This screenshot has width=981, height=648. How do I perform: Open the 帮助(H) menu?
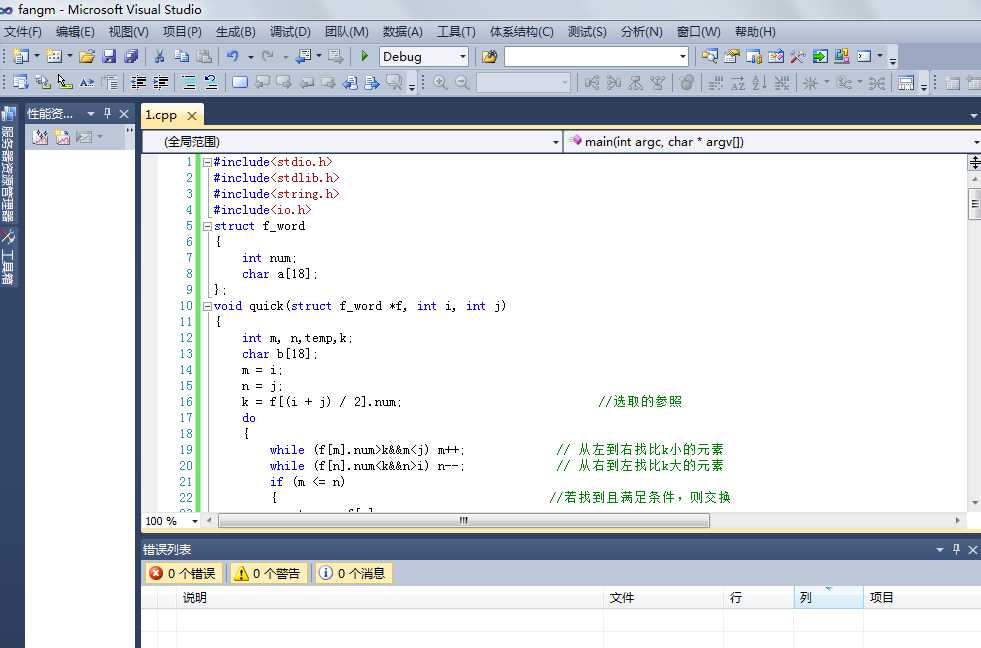(755, 32)
